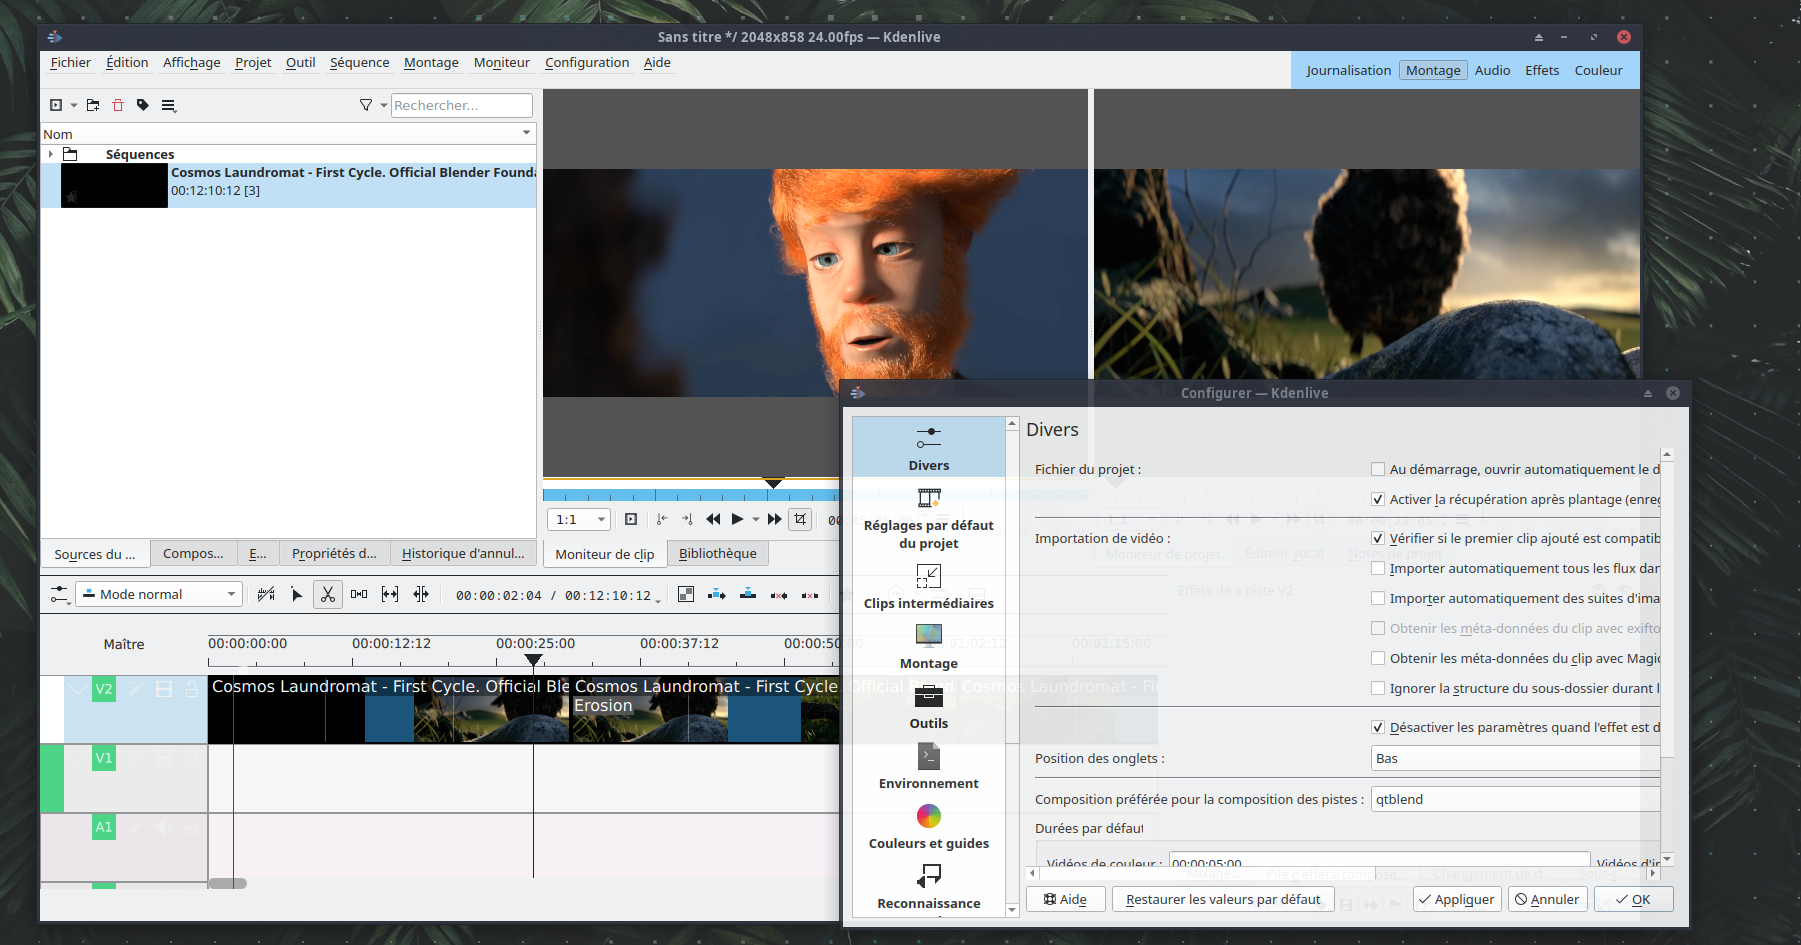Click the rewind button in clip monitor
The width and height of the screenshot is (1801, 945).
coord(713,519)
